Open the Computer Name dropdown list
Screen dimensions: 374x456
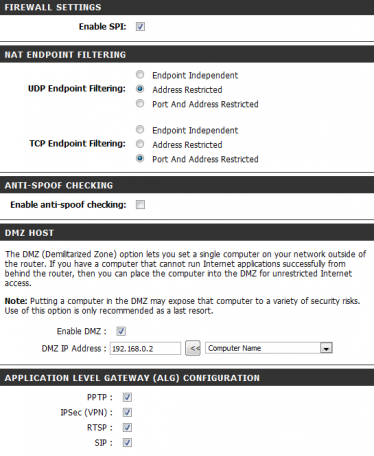269,348
